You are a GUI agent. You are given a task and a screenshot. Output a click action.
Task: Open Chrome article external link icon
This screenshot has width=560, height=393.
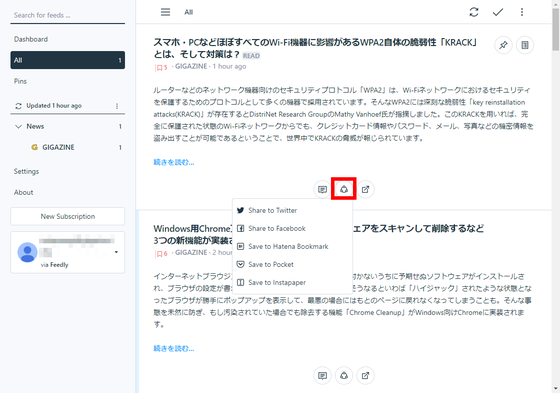365,375
